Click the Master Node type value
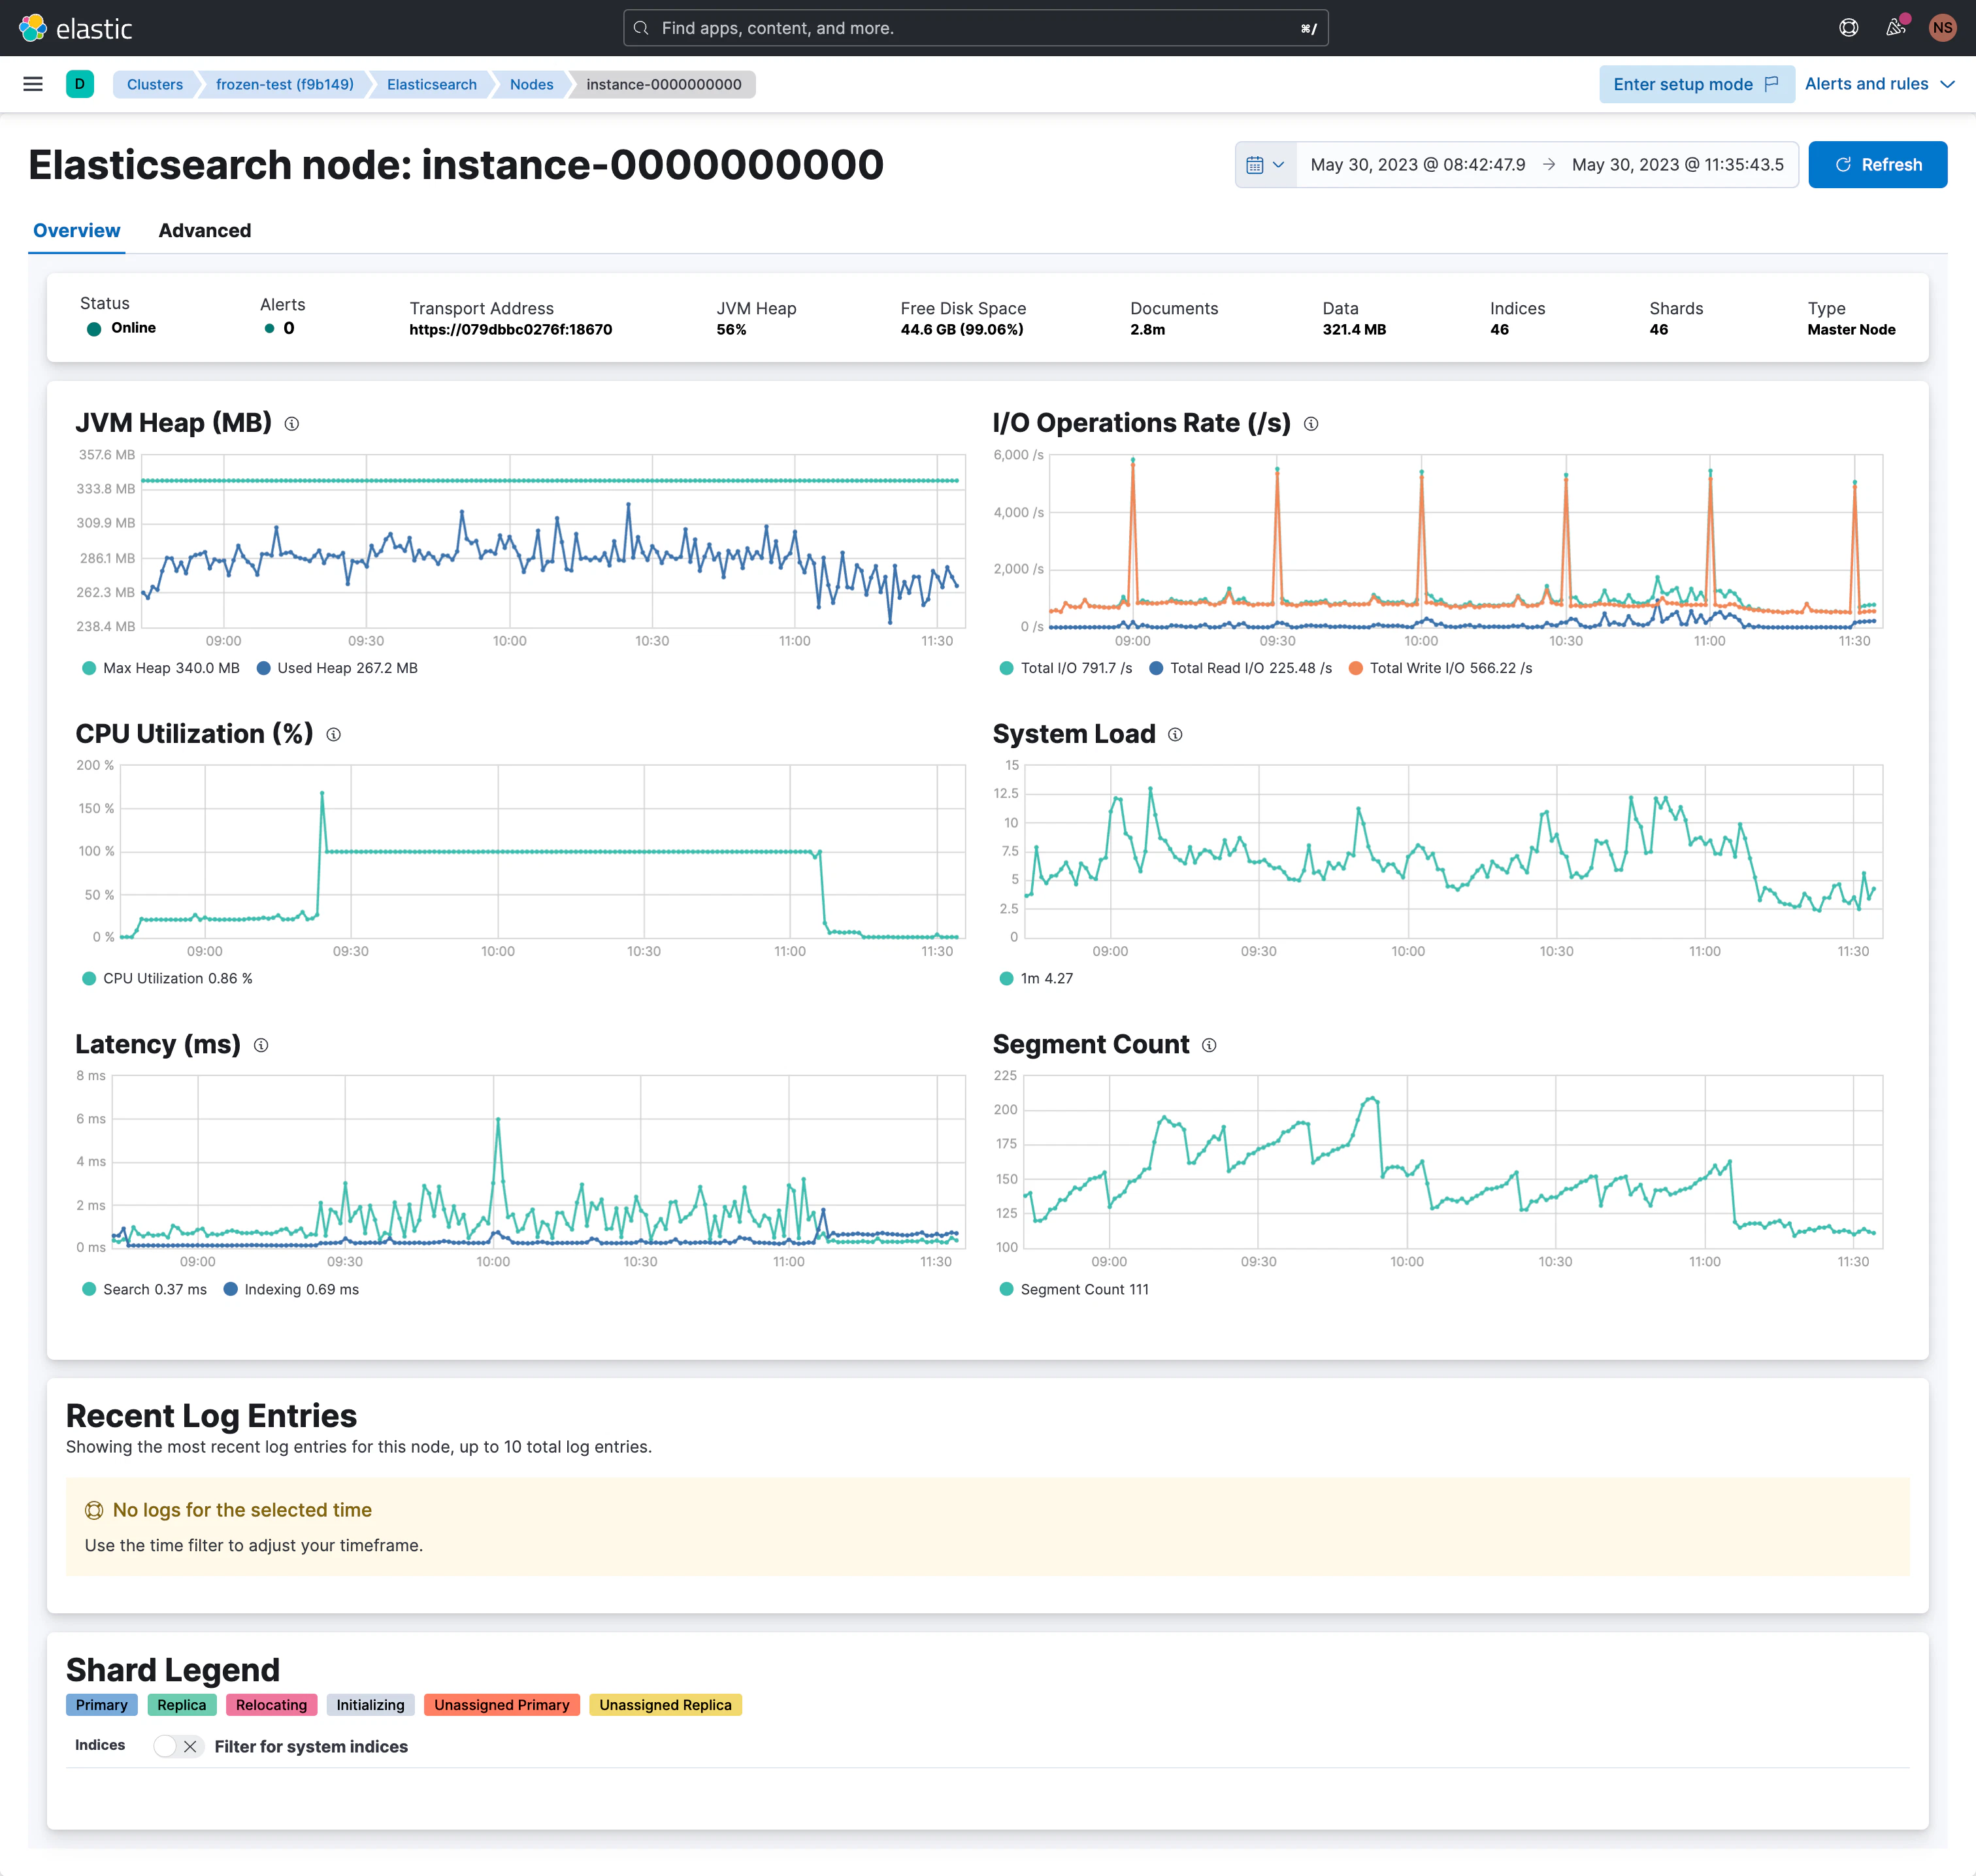This screenshot has width=1976, height=1876. point(1852,330)
